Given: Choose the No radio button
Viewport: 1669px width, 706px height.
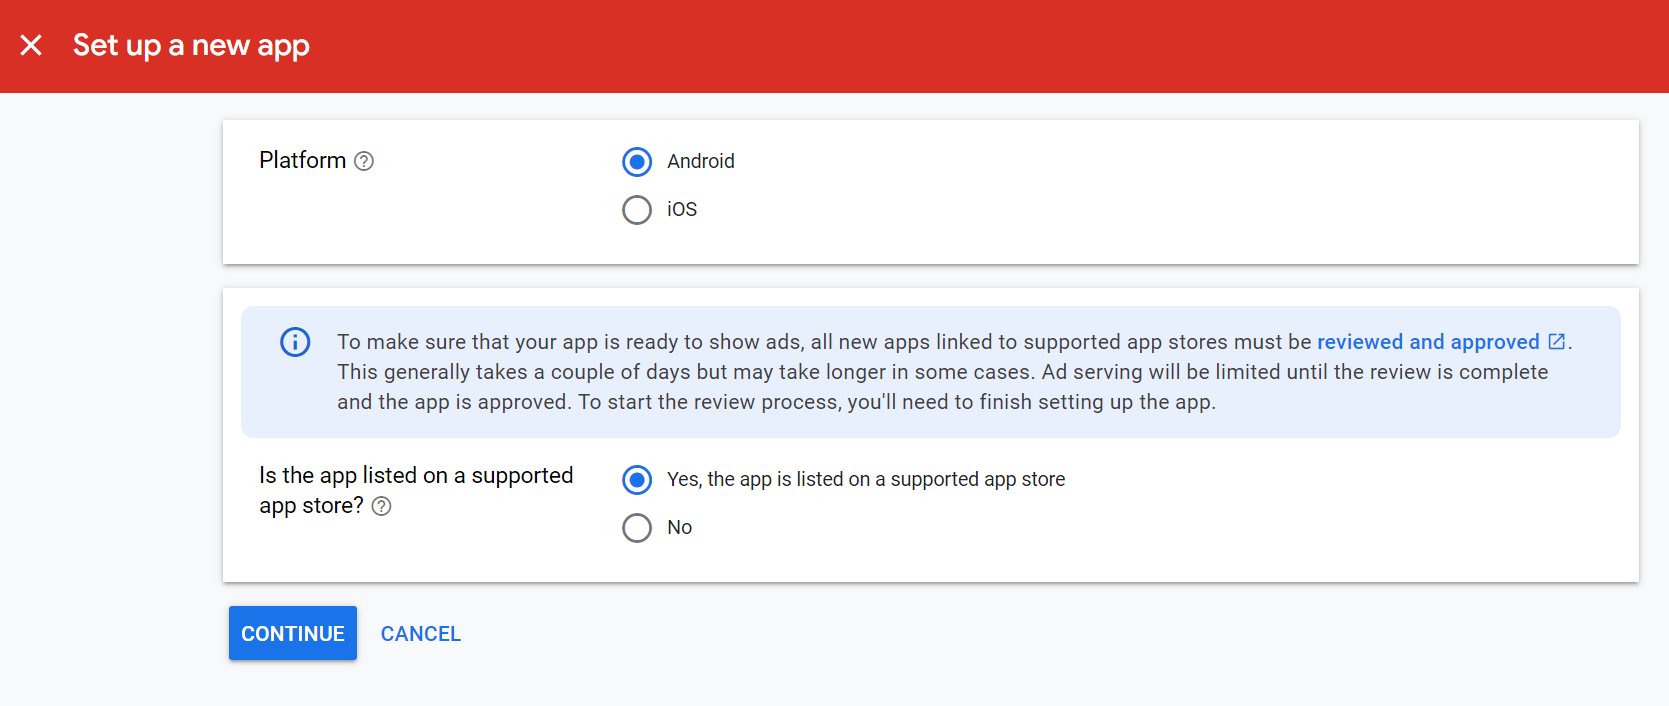Looking at the screenshot, I should click(637, 528).
